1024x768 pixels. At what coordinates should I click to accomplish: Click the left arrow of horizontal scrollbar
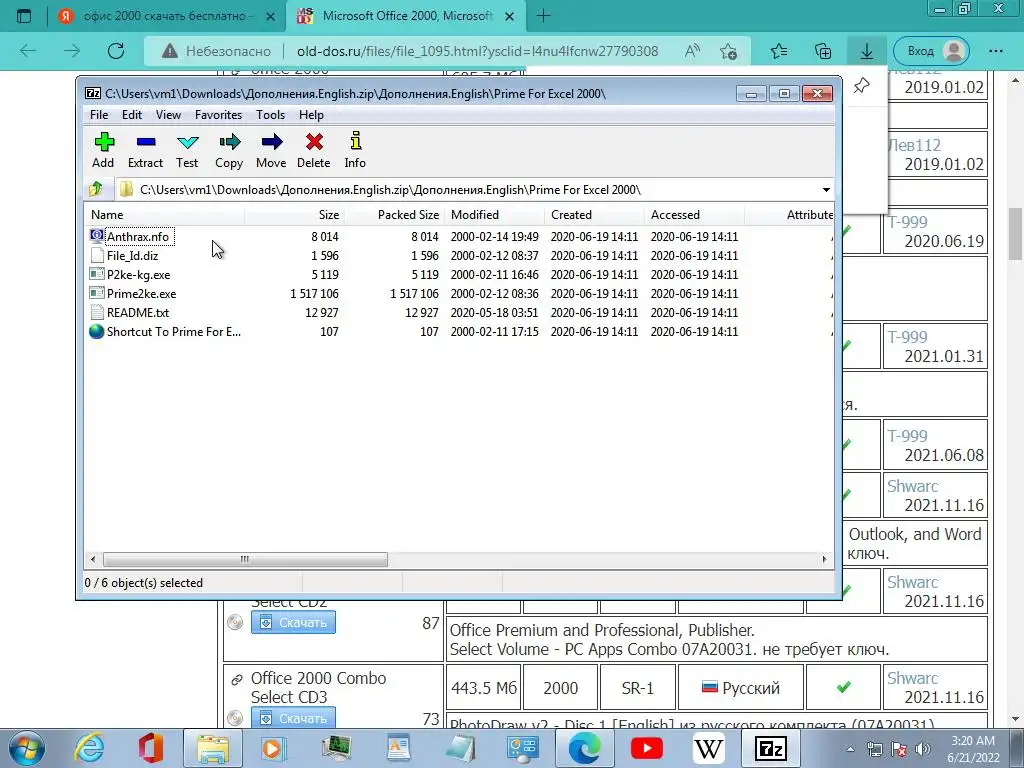[x=93, y=559]
